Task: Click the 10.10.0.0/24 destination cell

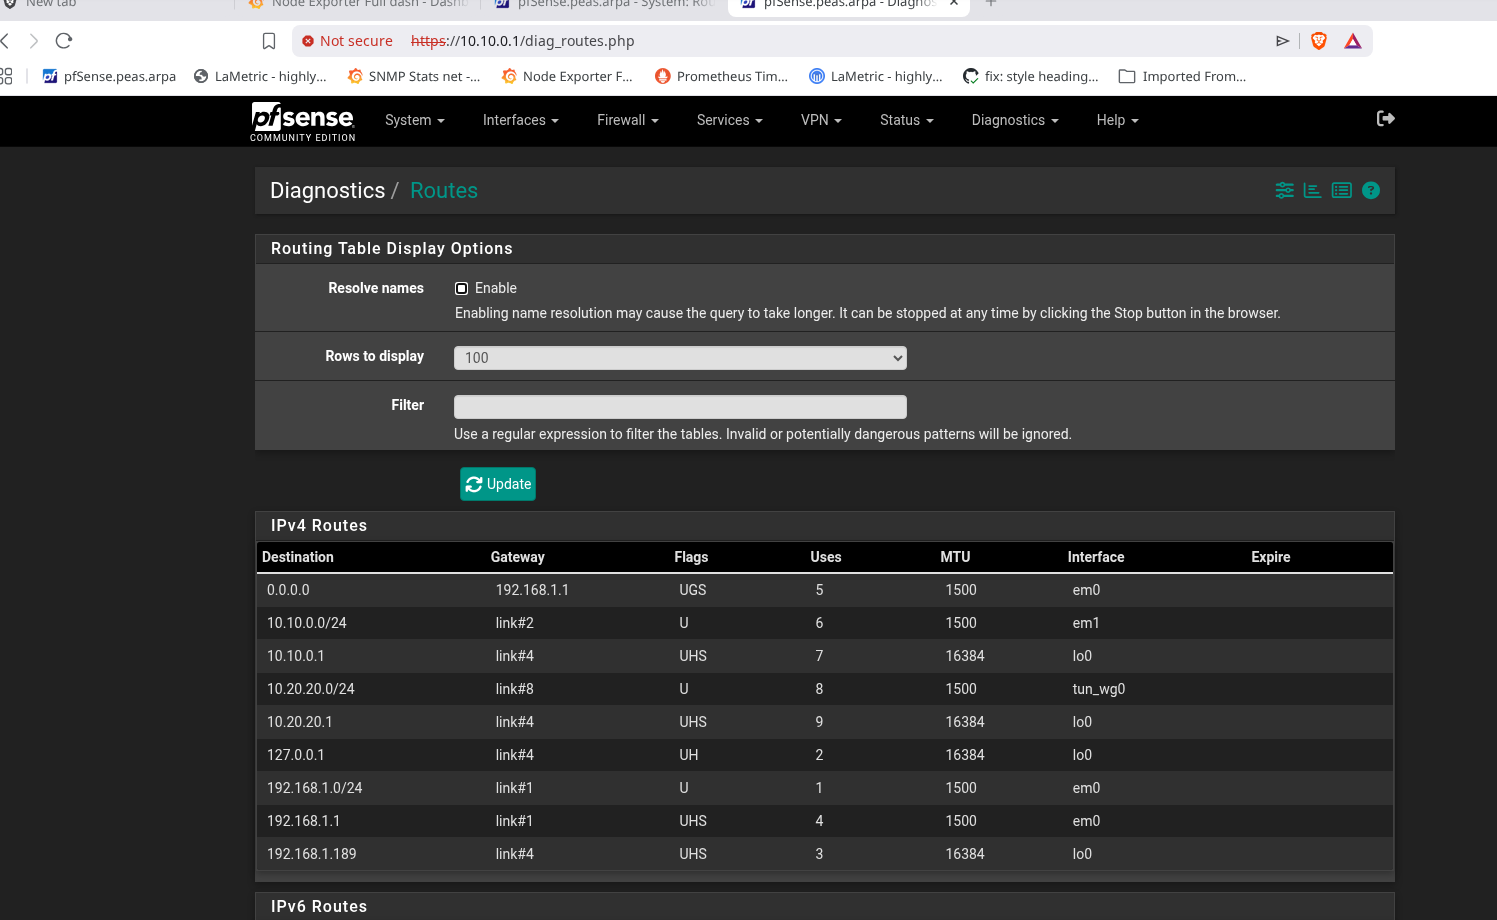Action: click(307, 623)
